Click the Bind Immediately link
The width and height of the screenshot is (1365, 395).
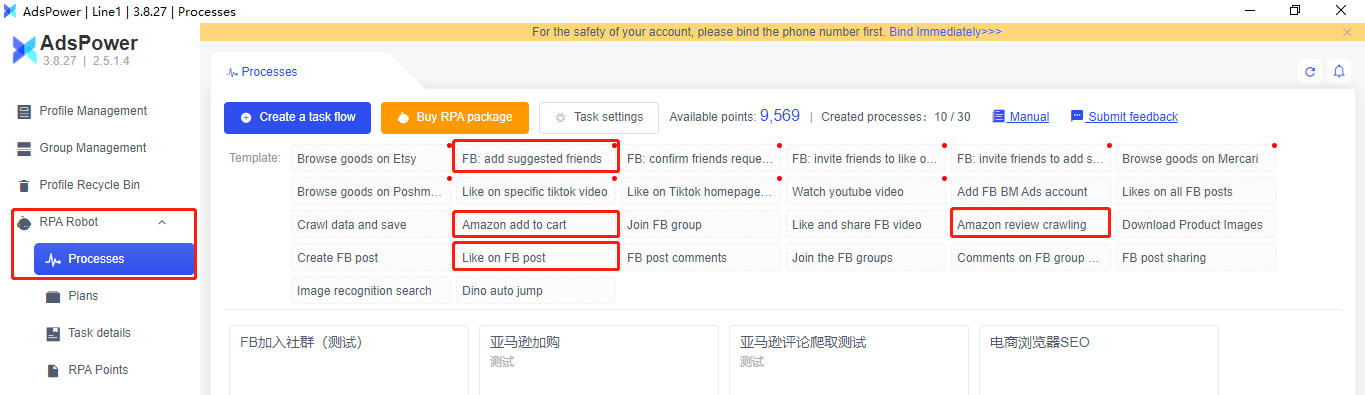click(x=945, y=32)
